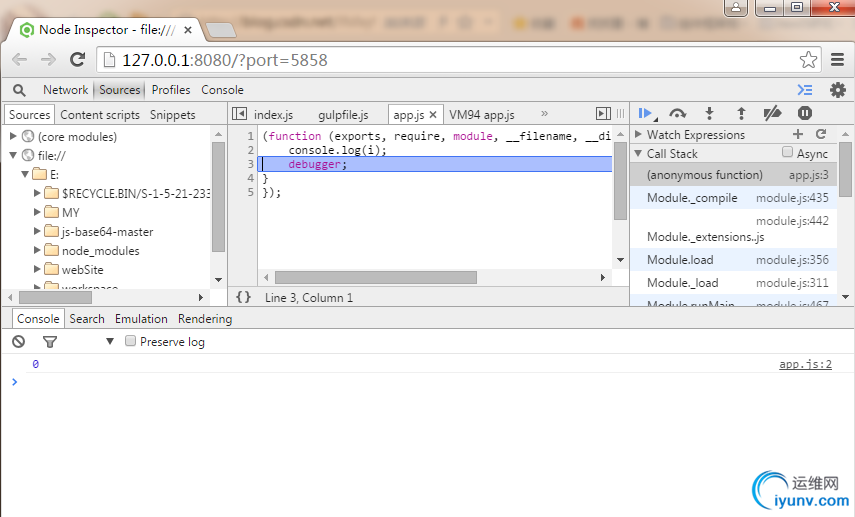Expand the $RECYCLE.BIN folder
The width and height of the screenshot is (855, 517).
(37, 193)
